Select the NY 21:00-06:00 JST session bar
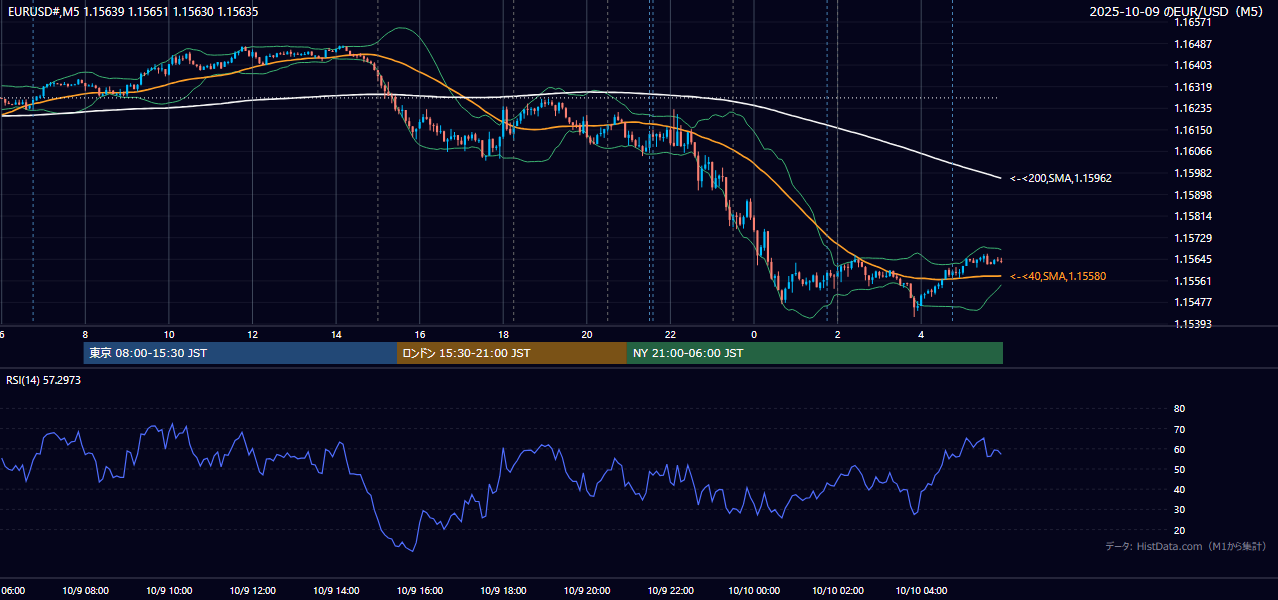 815,353
